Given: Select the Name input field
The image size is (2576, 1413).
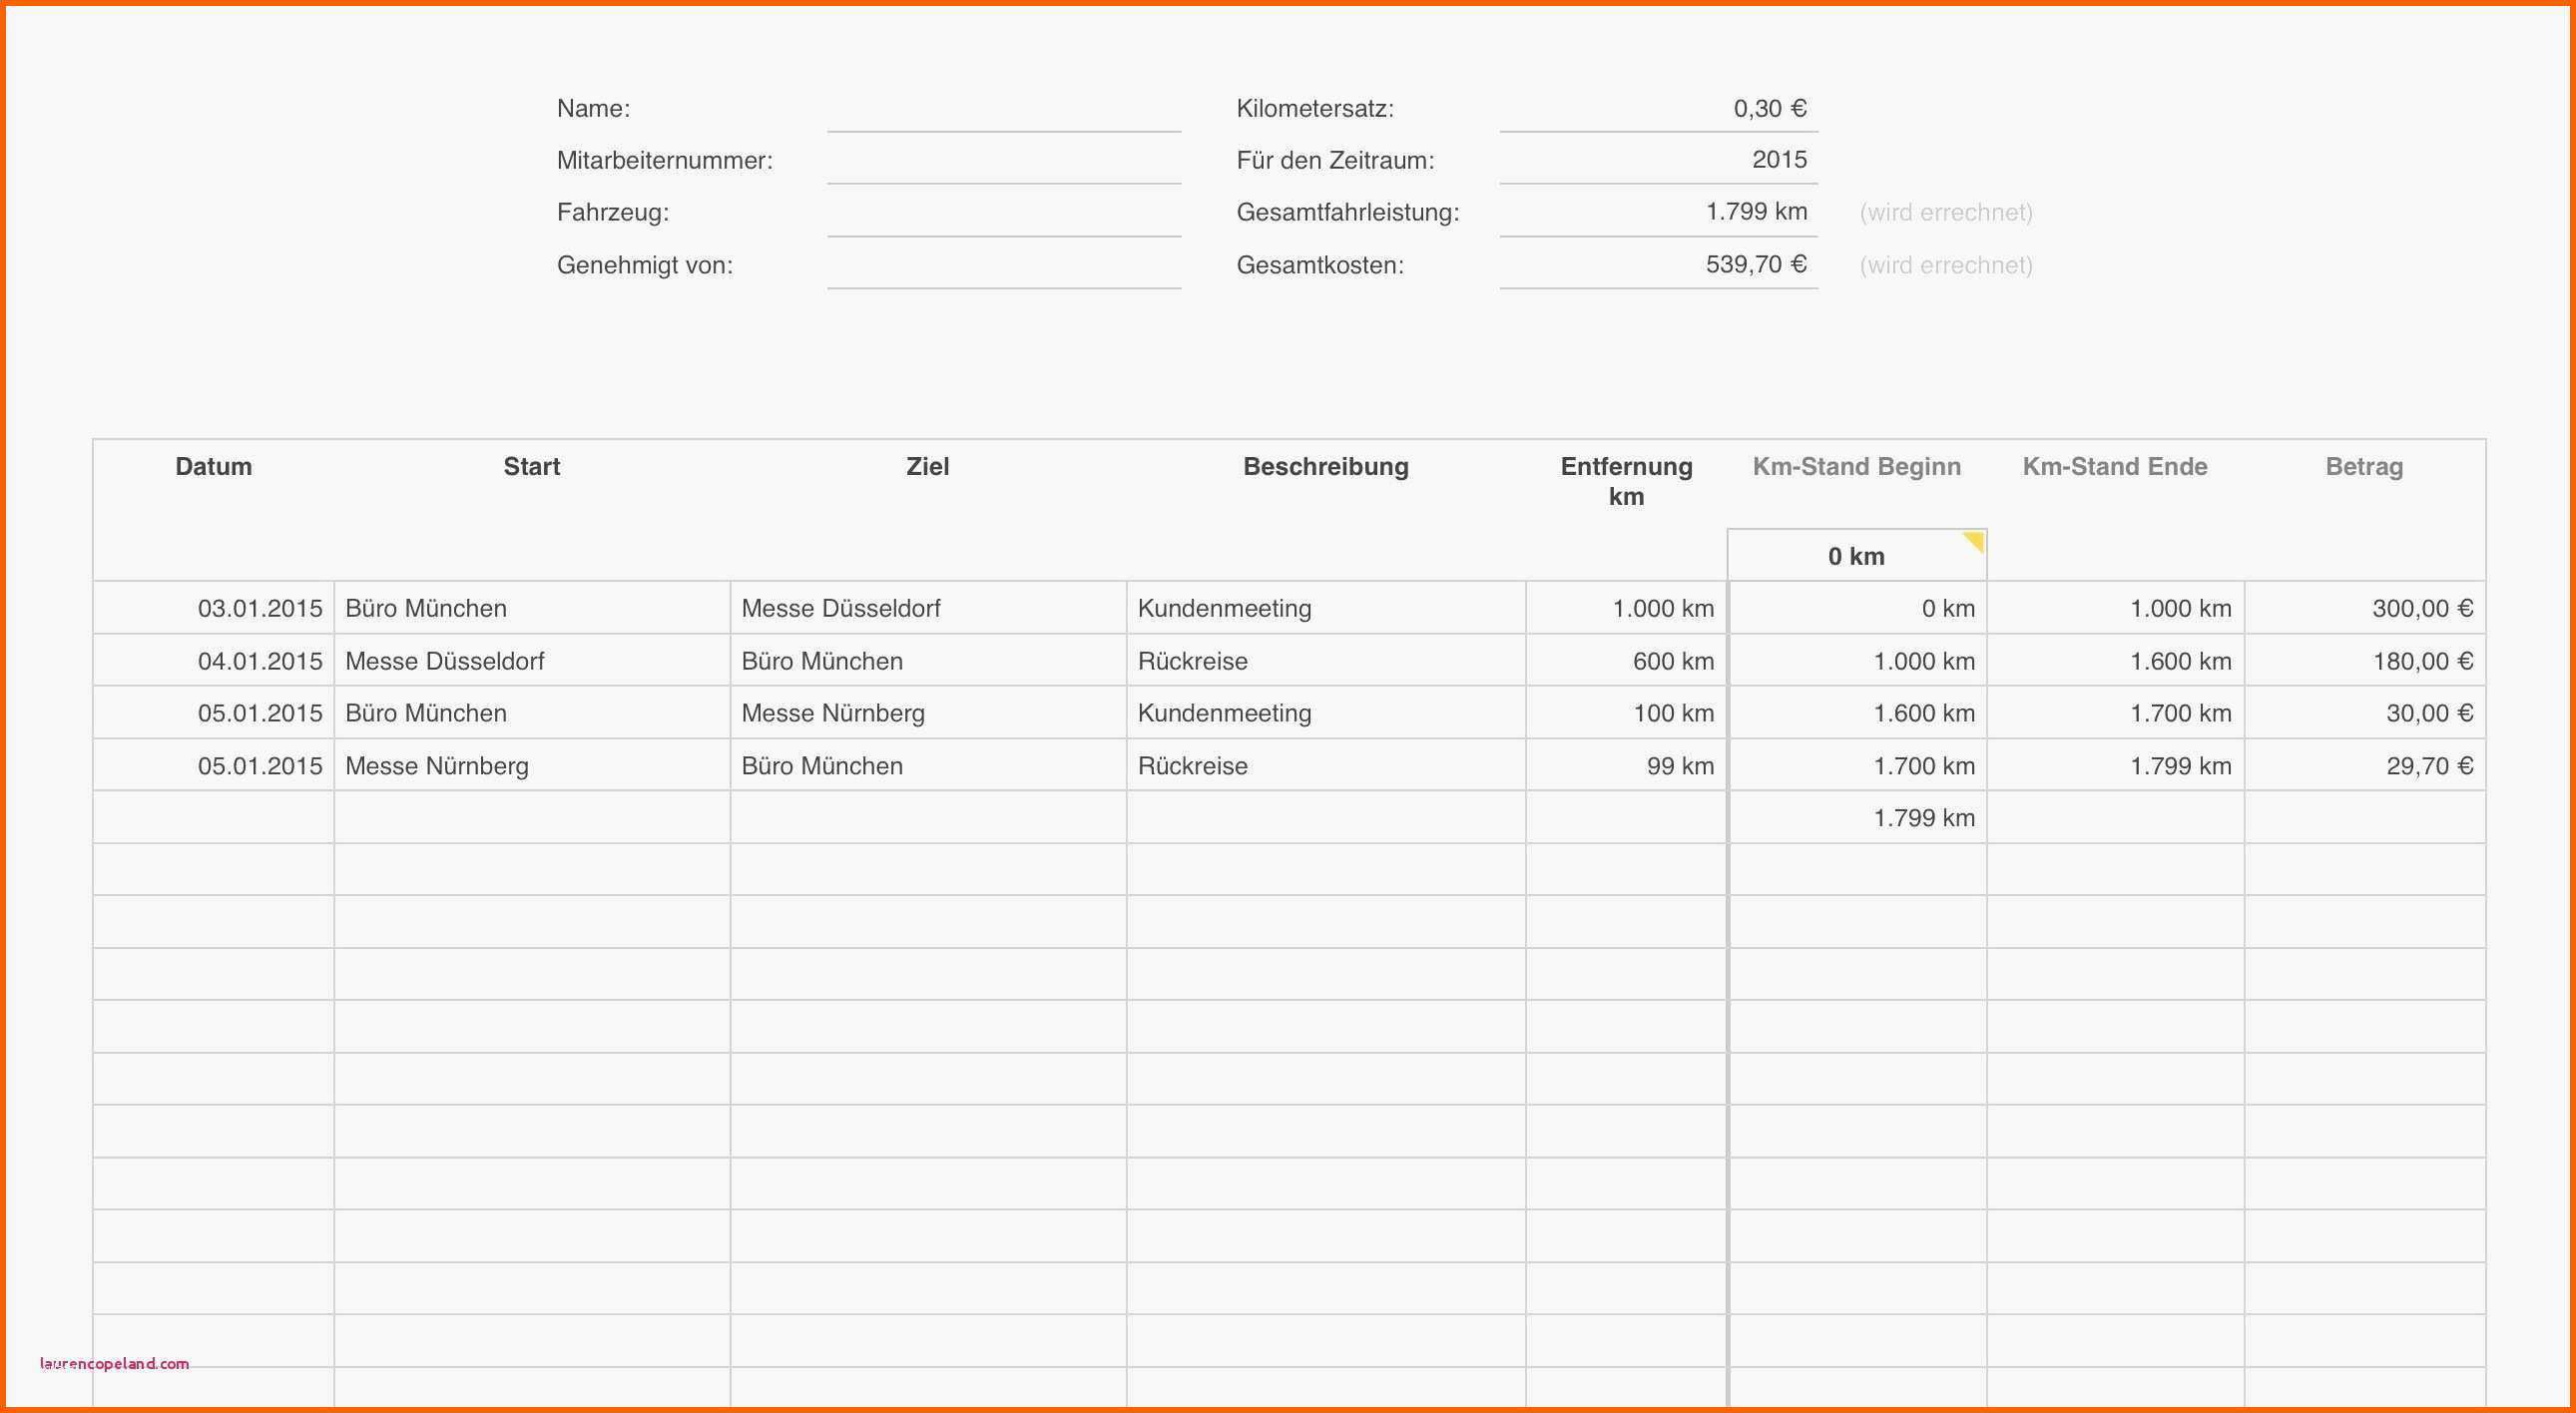Looking at the screenshot, I should tap(1004, 108).
